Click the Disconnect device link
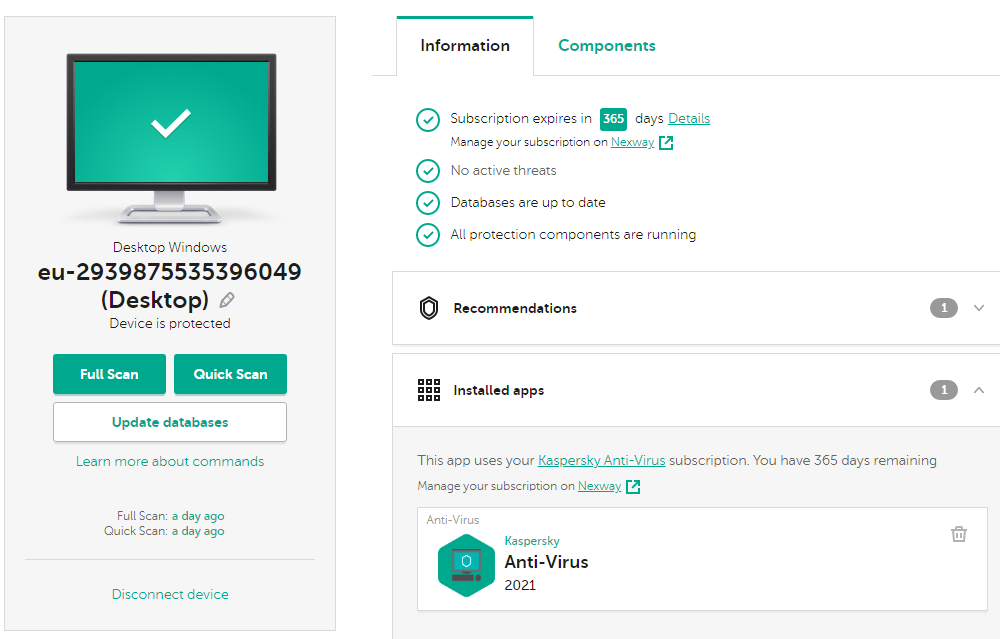 (170, 594)
